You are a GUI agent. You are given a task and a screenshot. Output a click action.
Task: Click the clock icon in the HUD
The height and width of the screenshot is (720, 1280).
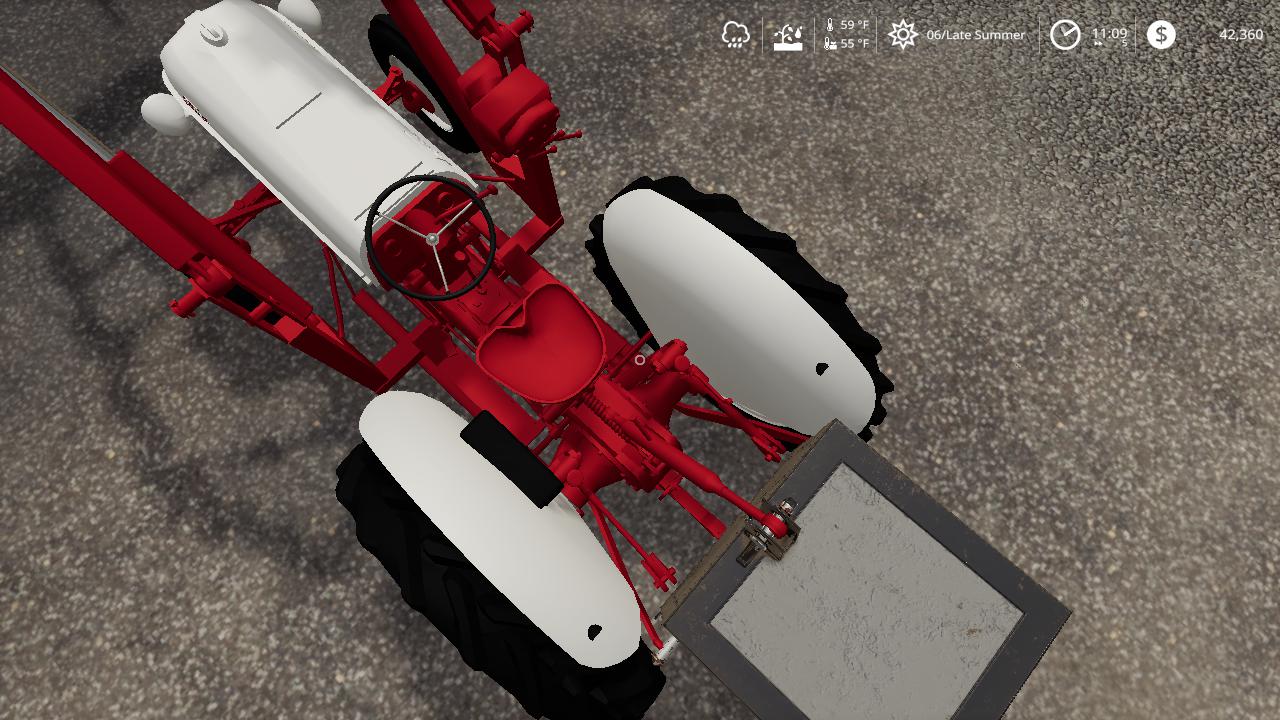1065,35
